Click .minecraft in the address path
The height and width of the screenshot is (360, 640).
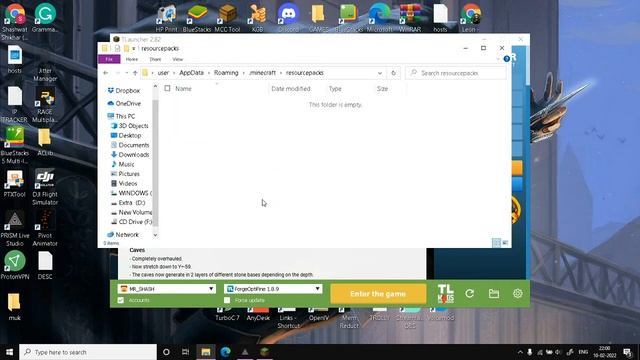click(x=262, y=73)
